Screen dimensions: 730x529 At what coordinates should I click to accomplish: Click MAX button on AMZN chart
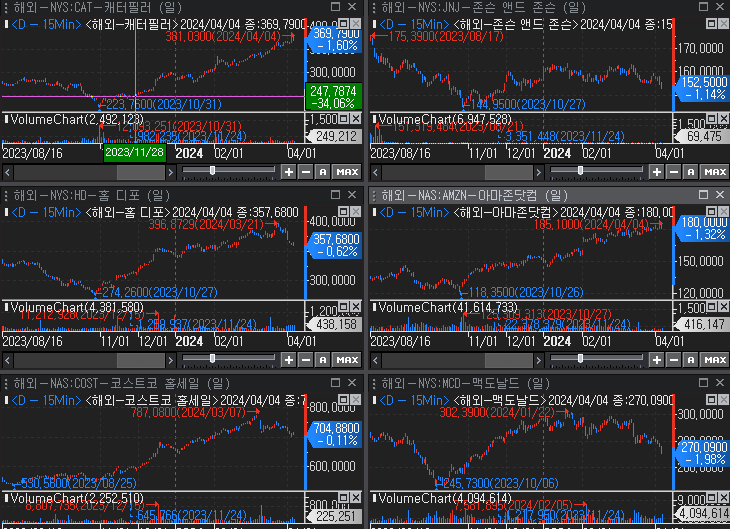tap(715, 360)
